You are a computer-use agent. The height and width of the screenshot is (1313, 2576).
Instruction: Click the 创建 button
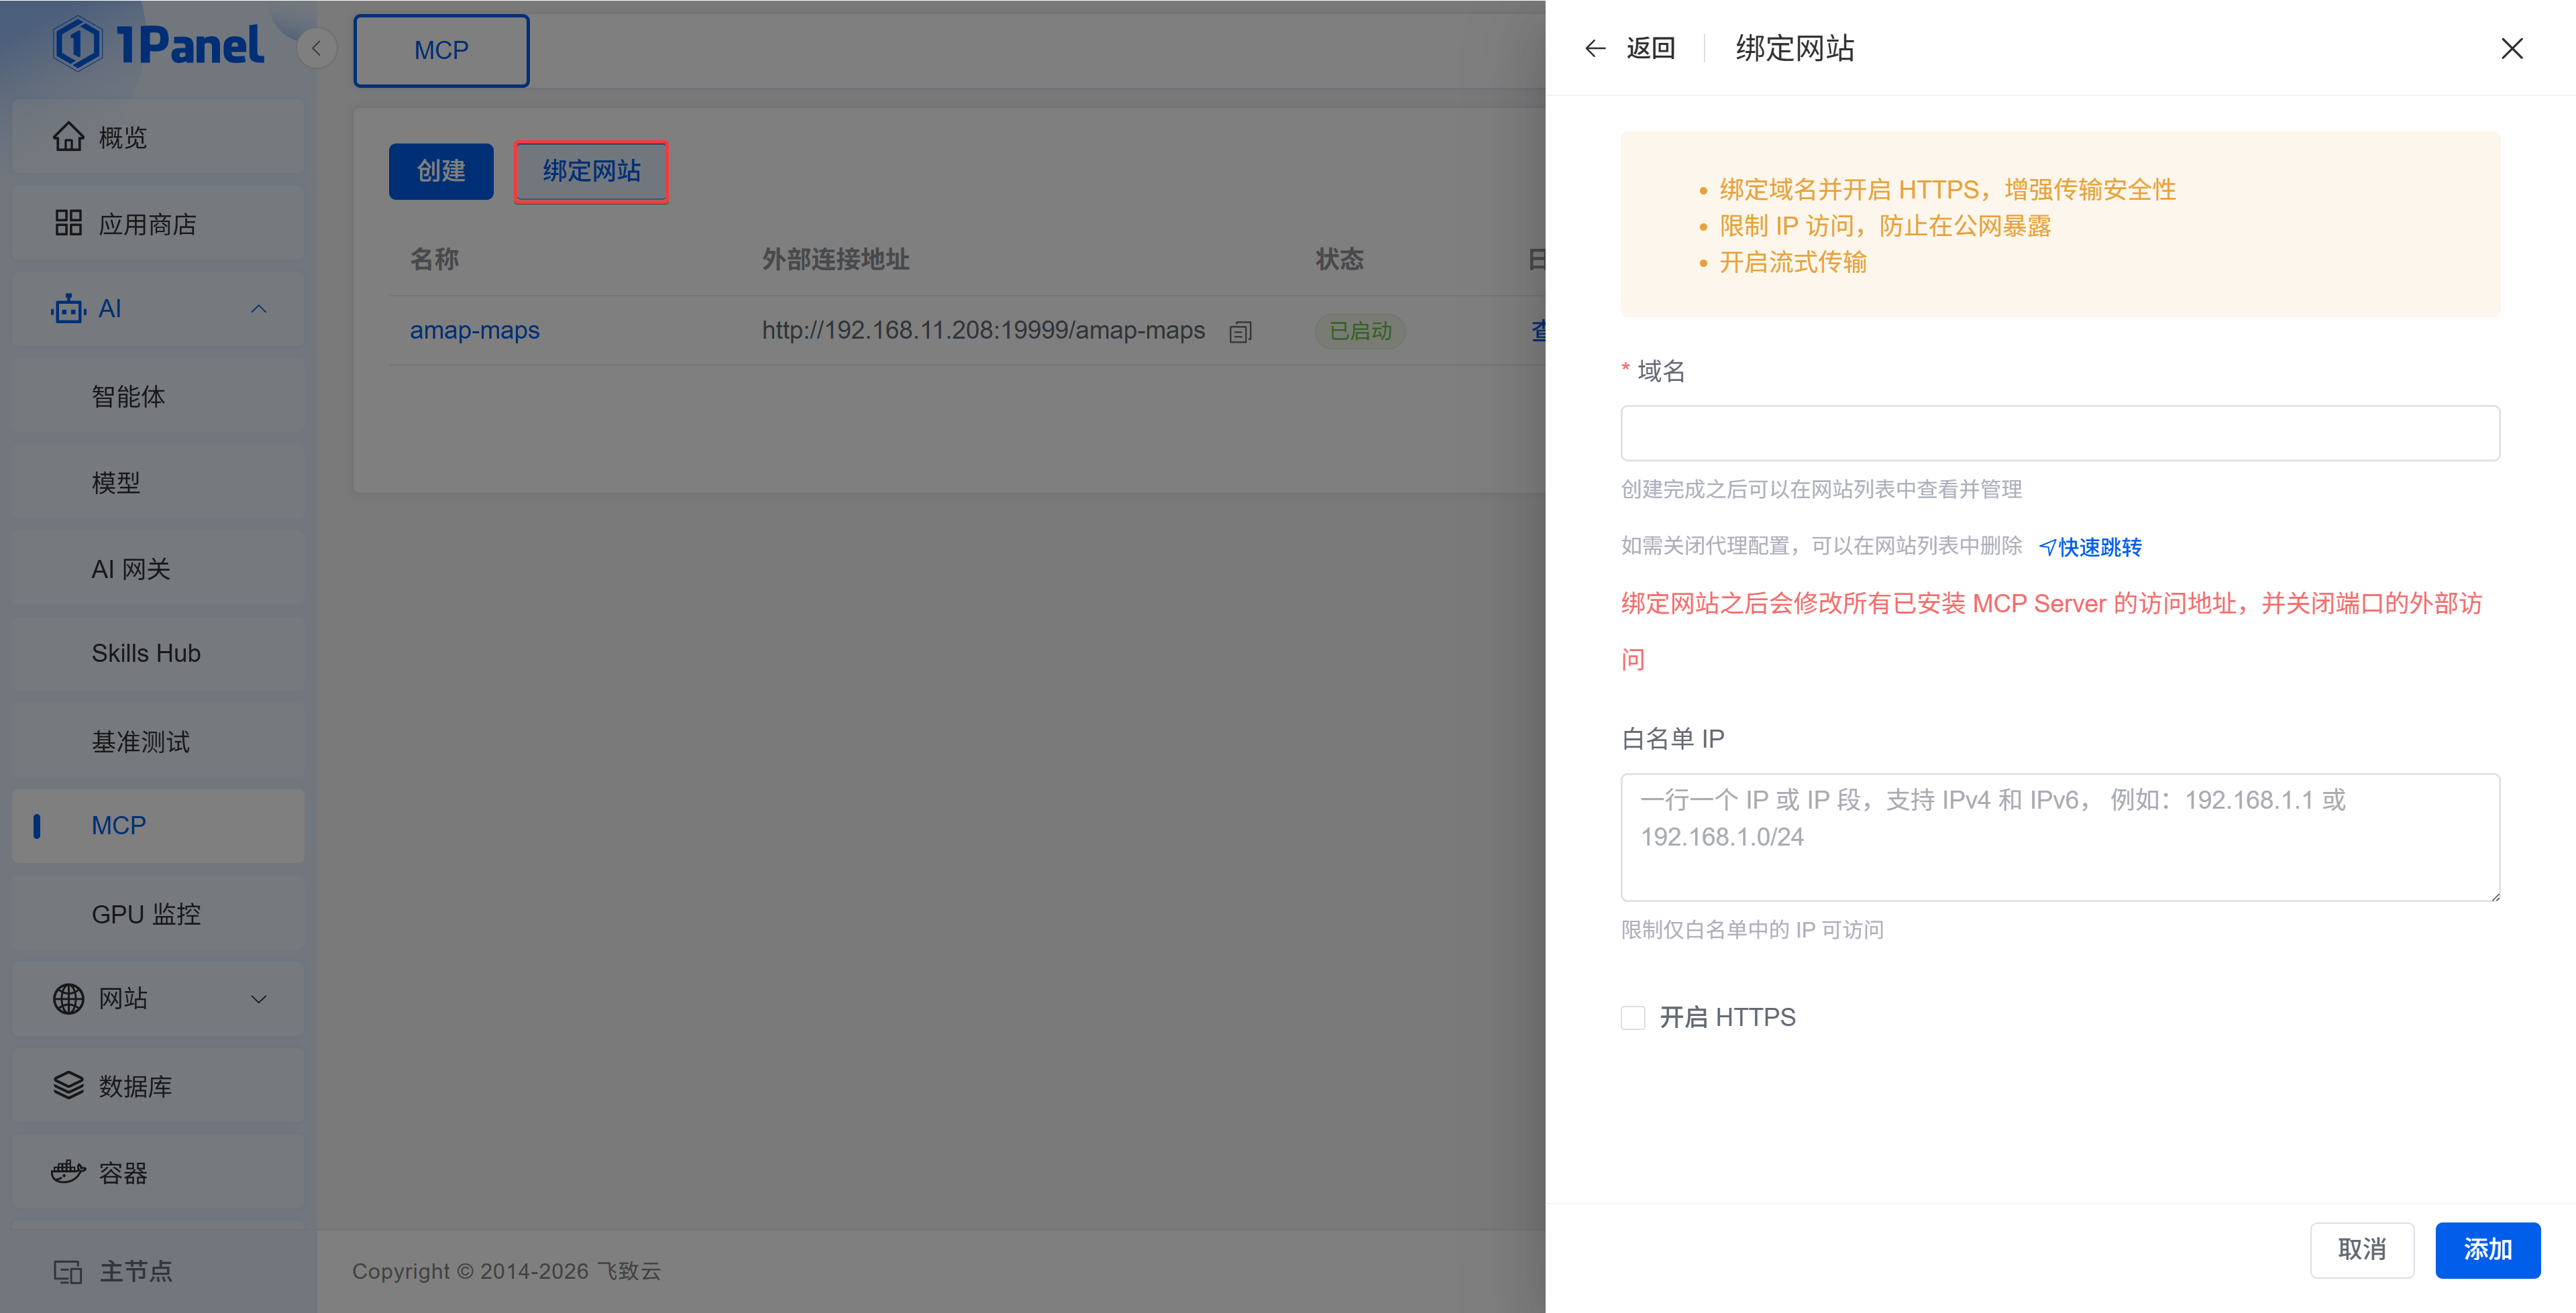click(441, 171)
